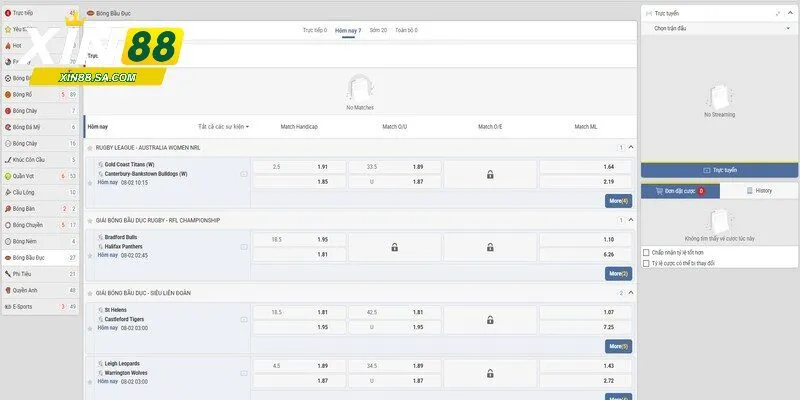The width and height of the screenshot is (800, 400).
Task: Select the 1.91 handicap odds for Gold Coast Titans
Action: [x=322, y=166]
